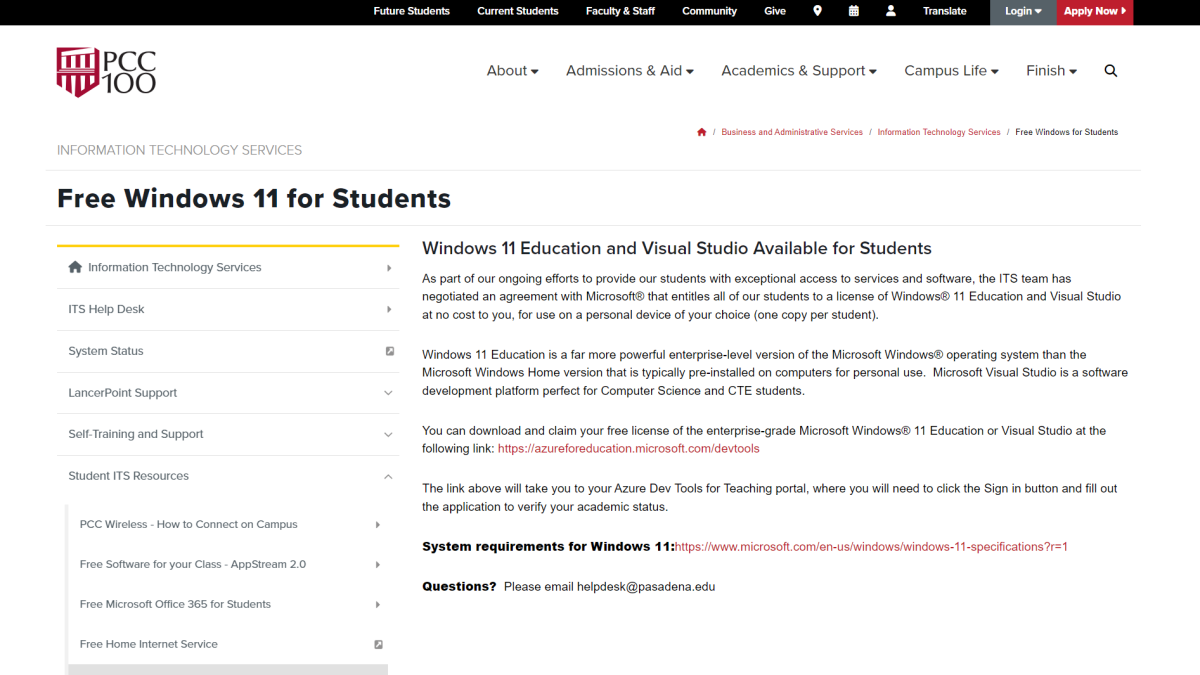Click the person directory icon
Viewport: 1200px width, 675px height.
tap(891, 11)
